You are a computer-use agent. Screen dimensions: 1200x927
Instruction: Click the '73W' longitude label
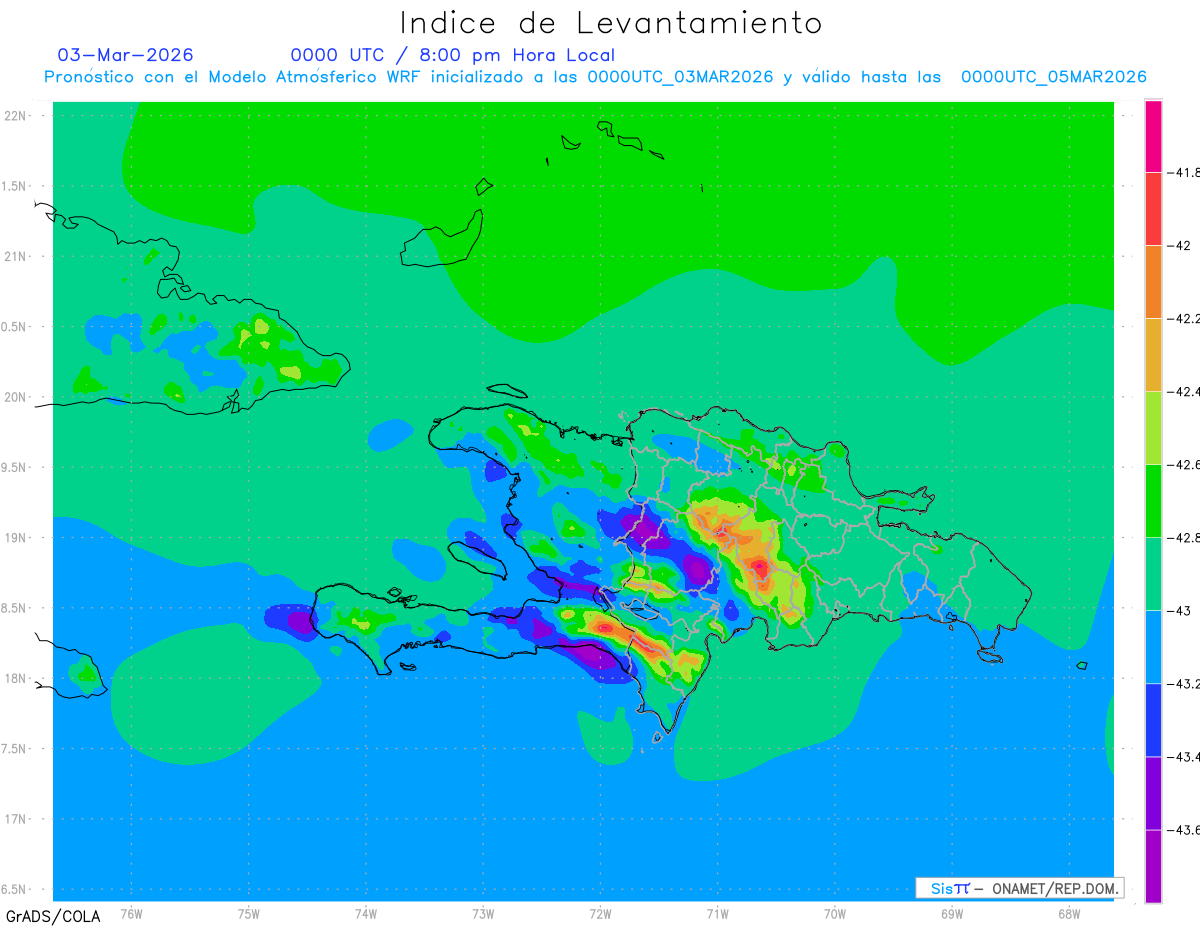pos(483,912)
